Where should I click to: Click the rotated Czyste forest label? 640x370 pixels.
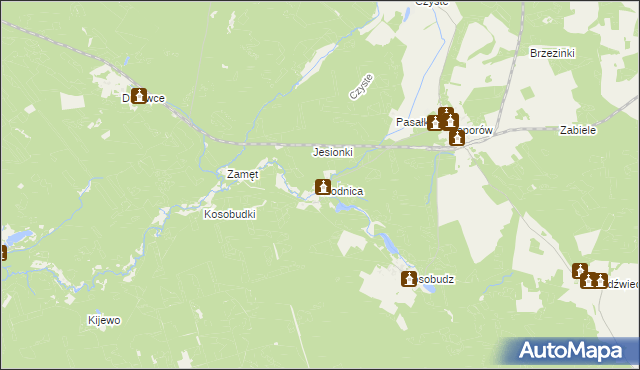click(x=361, y=86)
